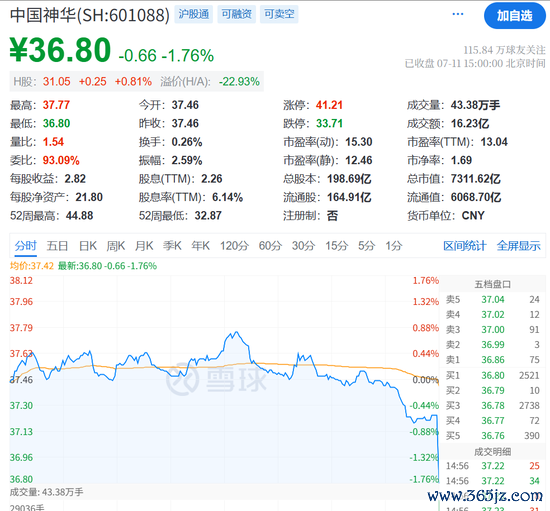The image size is (550, 511).
Task: Select the 卖4 order row at 37.02
Action: point(492,315)
